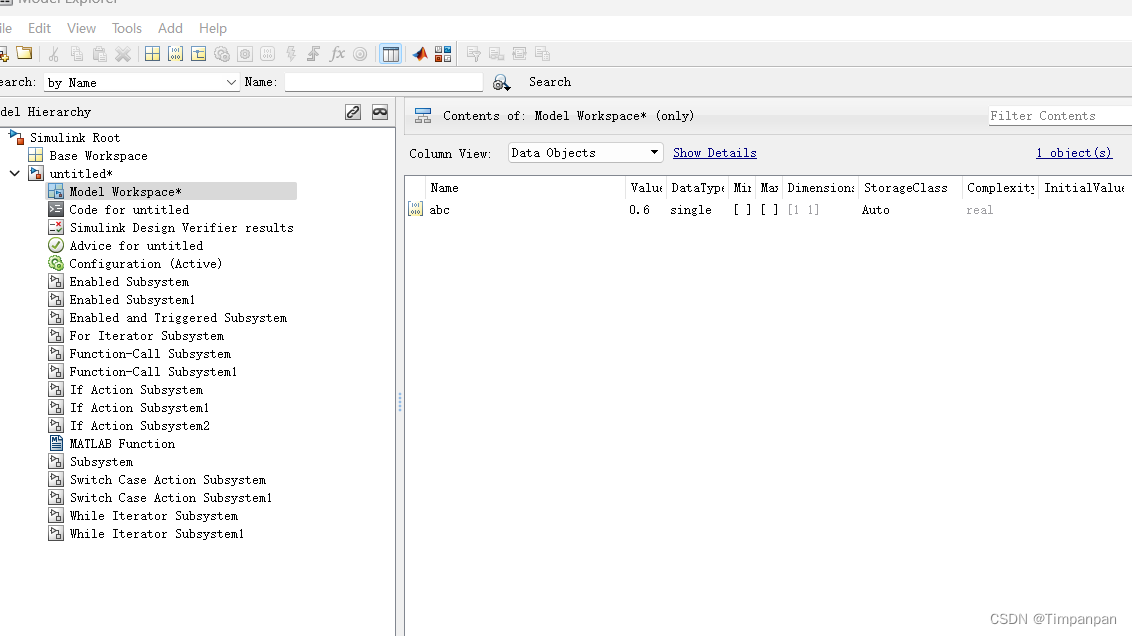
Task: Toggle the edit pencil icon above model hierarchy
Action: (353, 112)
